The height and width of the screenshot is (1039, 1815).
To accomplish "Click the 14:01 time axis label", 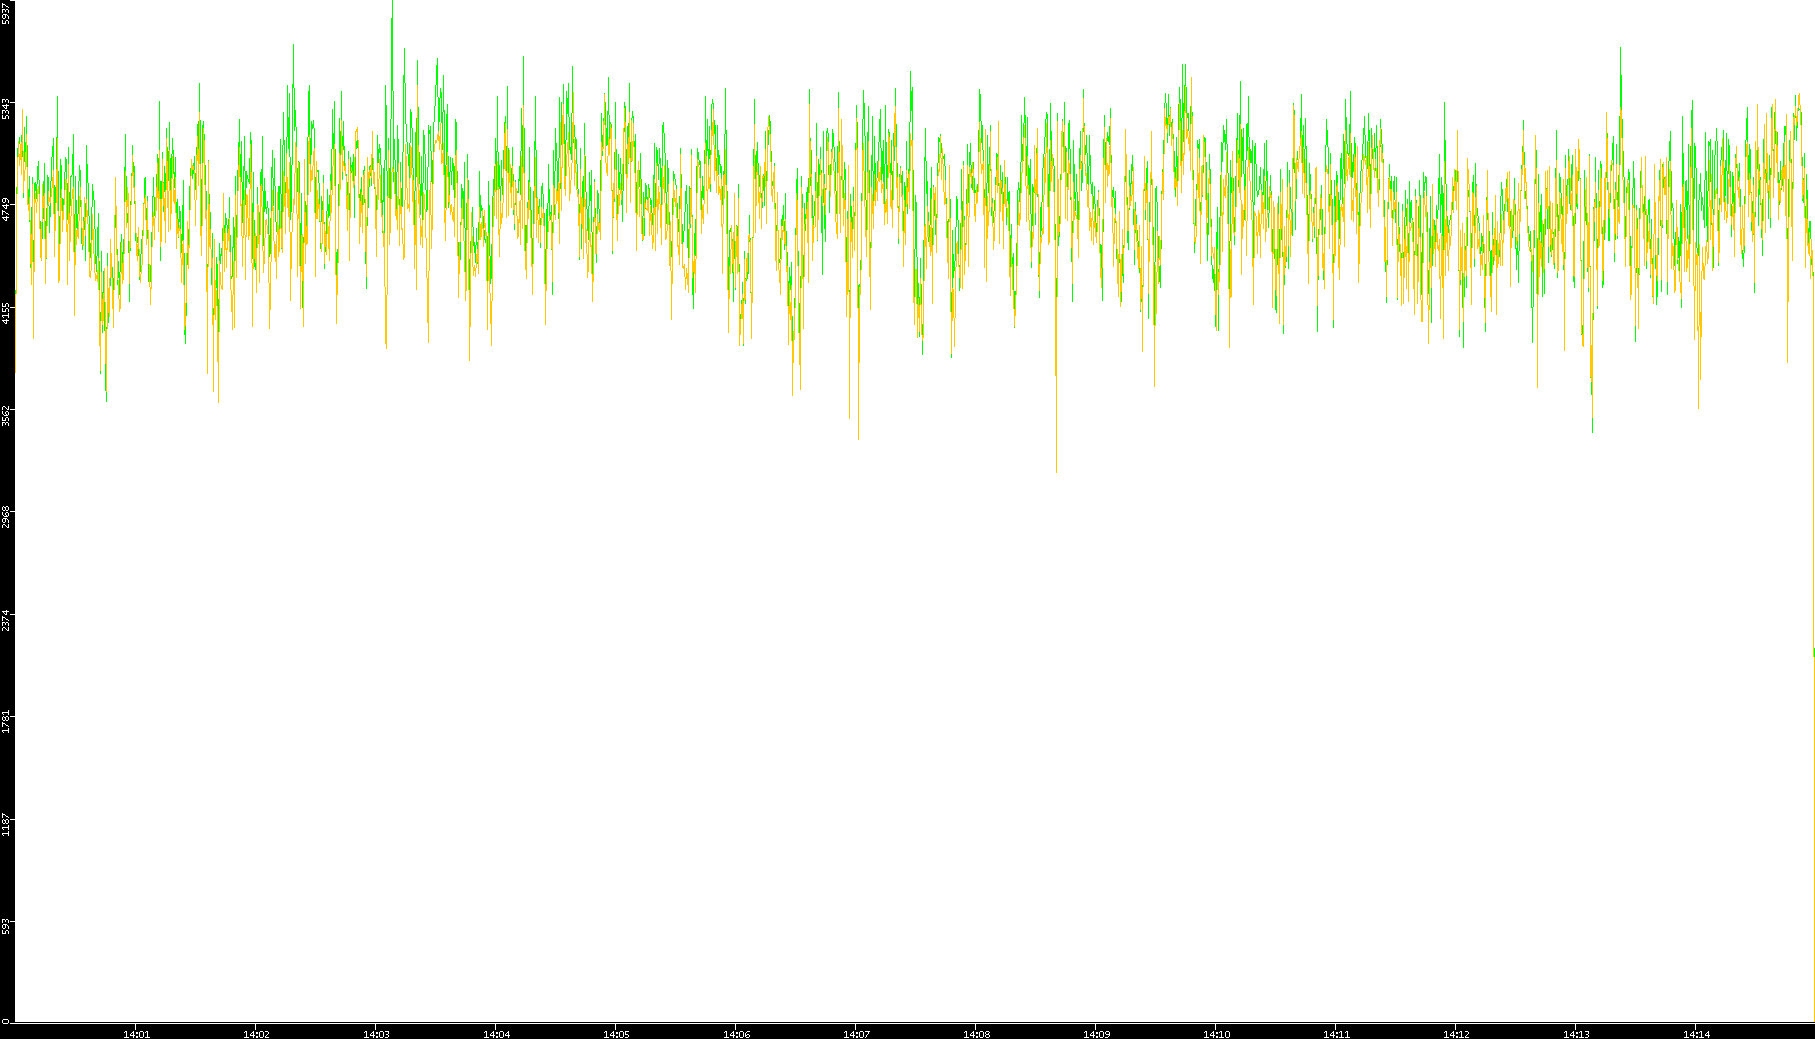I will pyautogui.click(x=136, y=1033).
